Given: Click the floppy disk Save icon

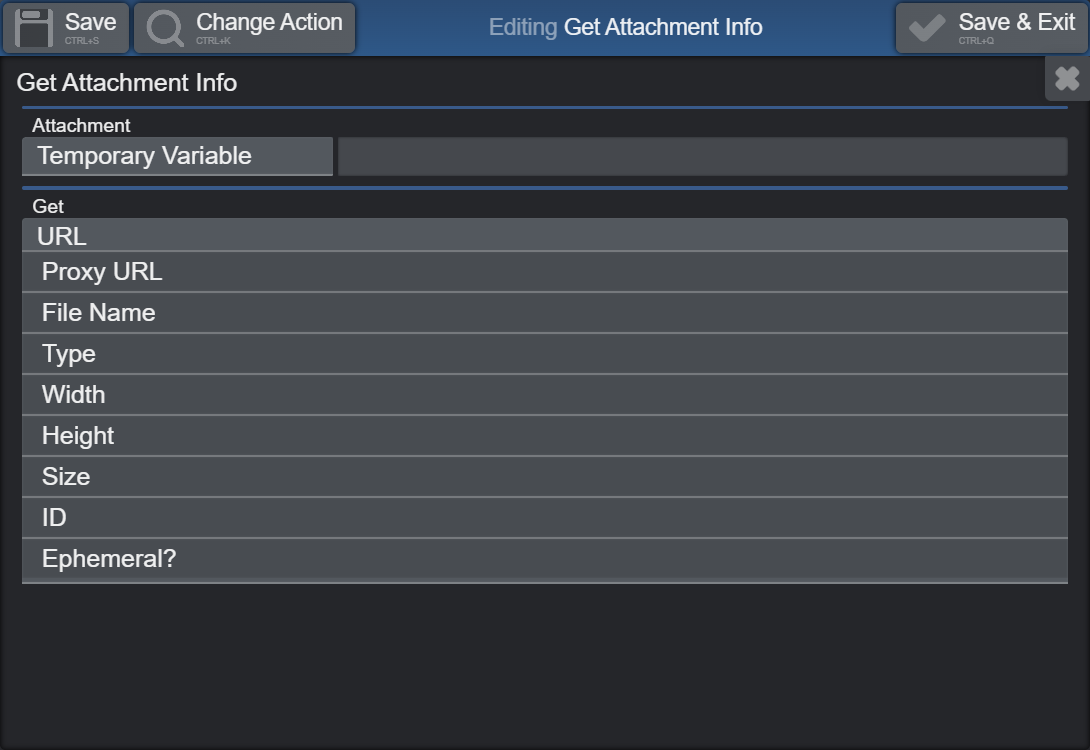Looking at the screenshot, I should coord(33,28).
